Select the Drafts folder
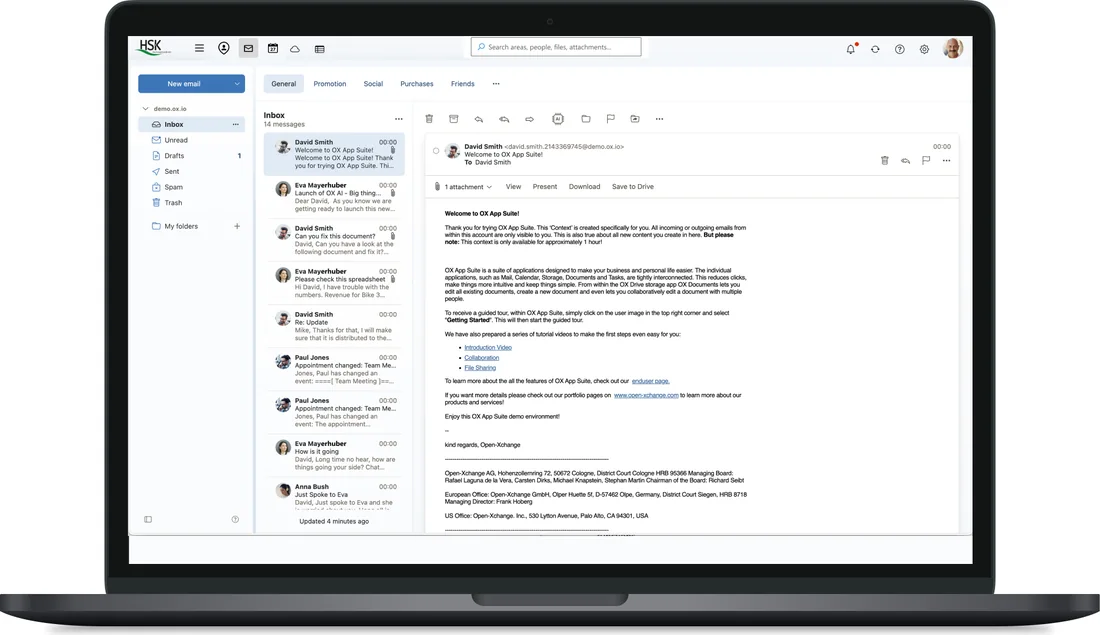Viewport: 1100px width, 635px height. click(x=192, y=156)
